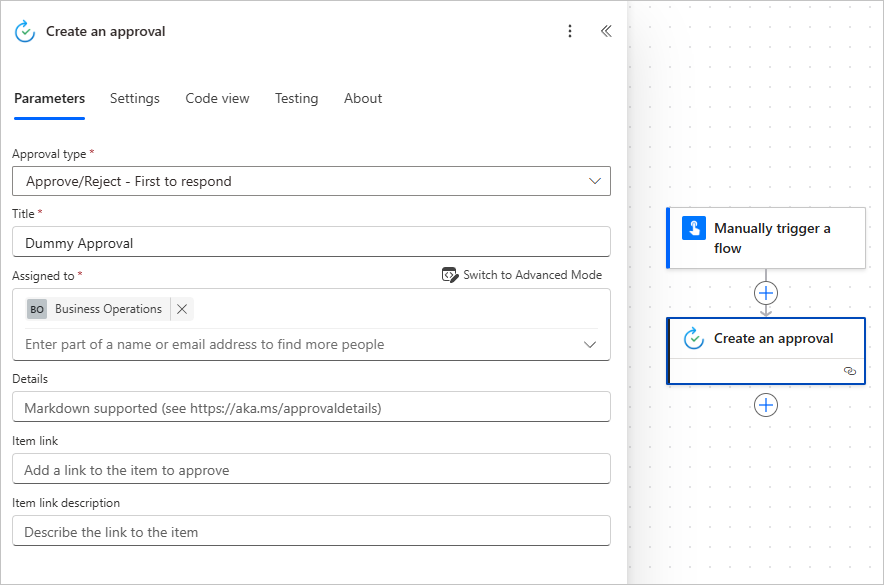Click the manual trigger hand icon
The image size is (884, 585).
tap(693, 228)
